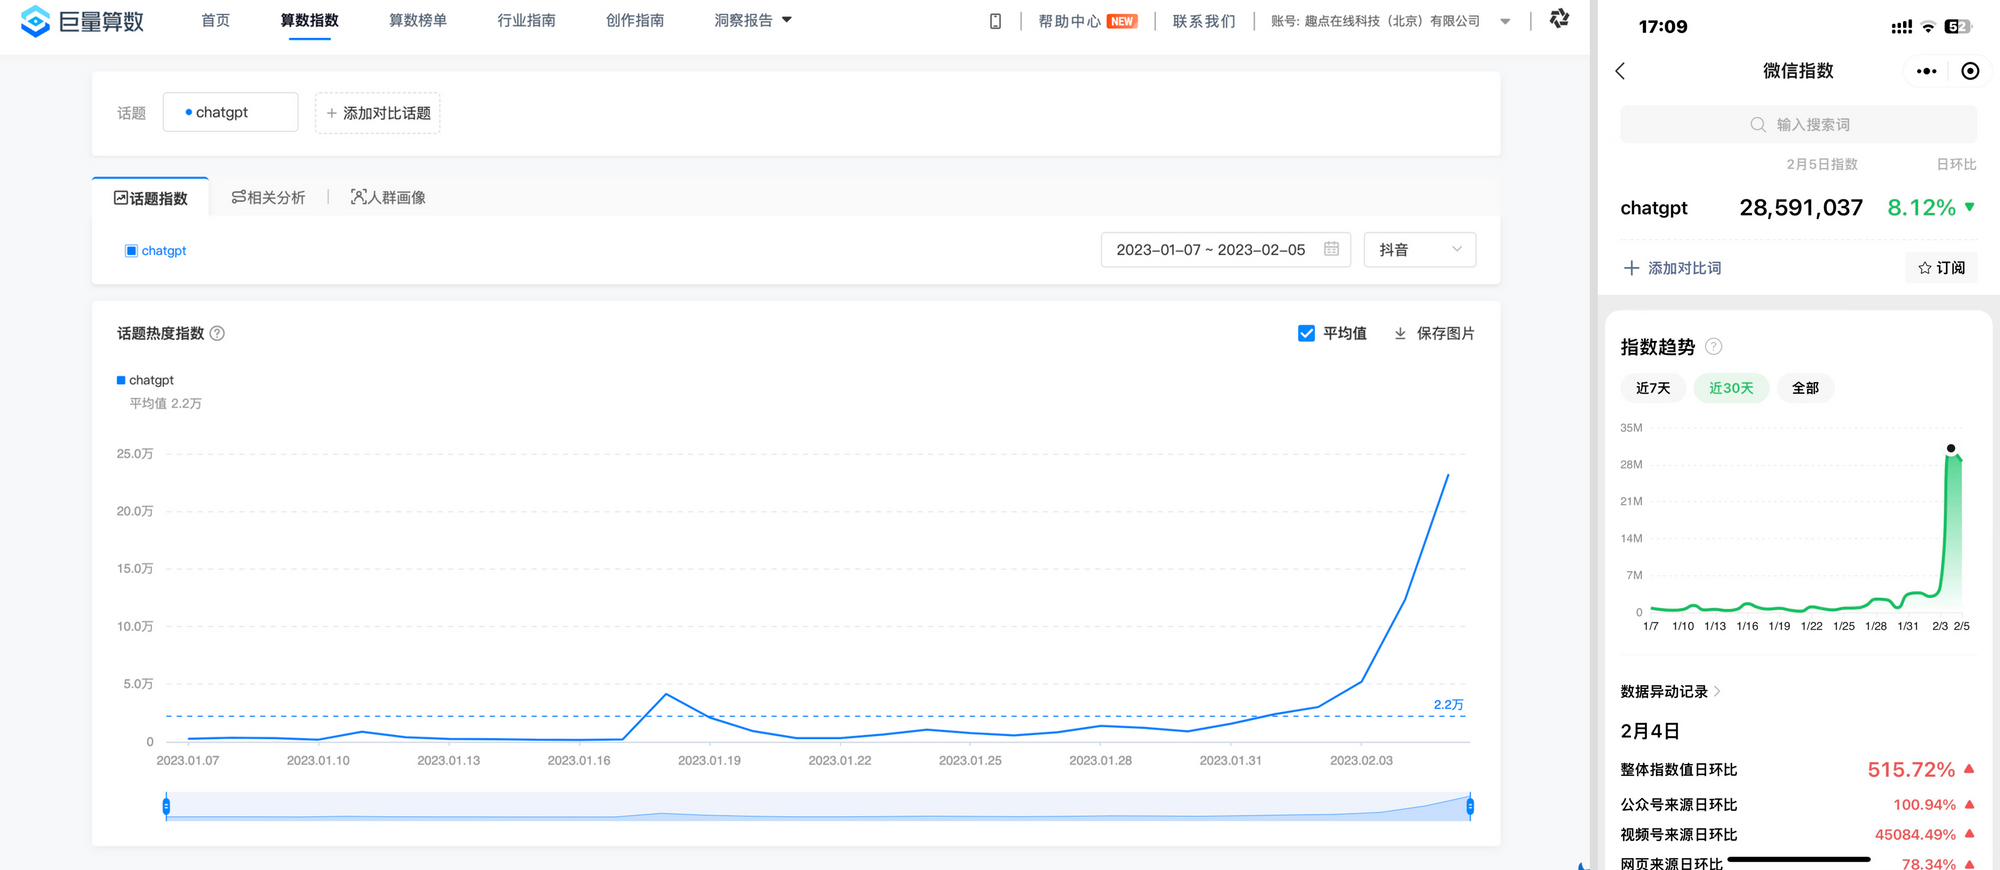The width and height of the screenshot is (2000, 870).
Task: Expand the account dropdown arrow
Action: 1505,21
